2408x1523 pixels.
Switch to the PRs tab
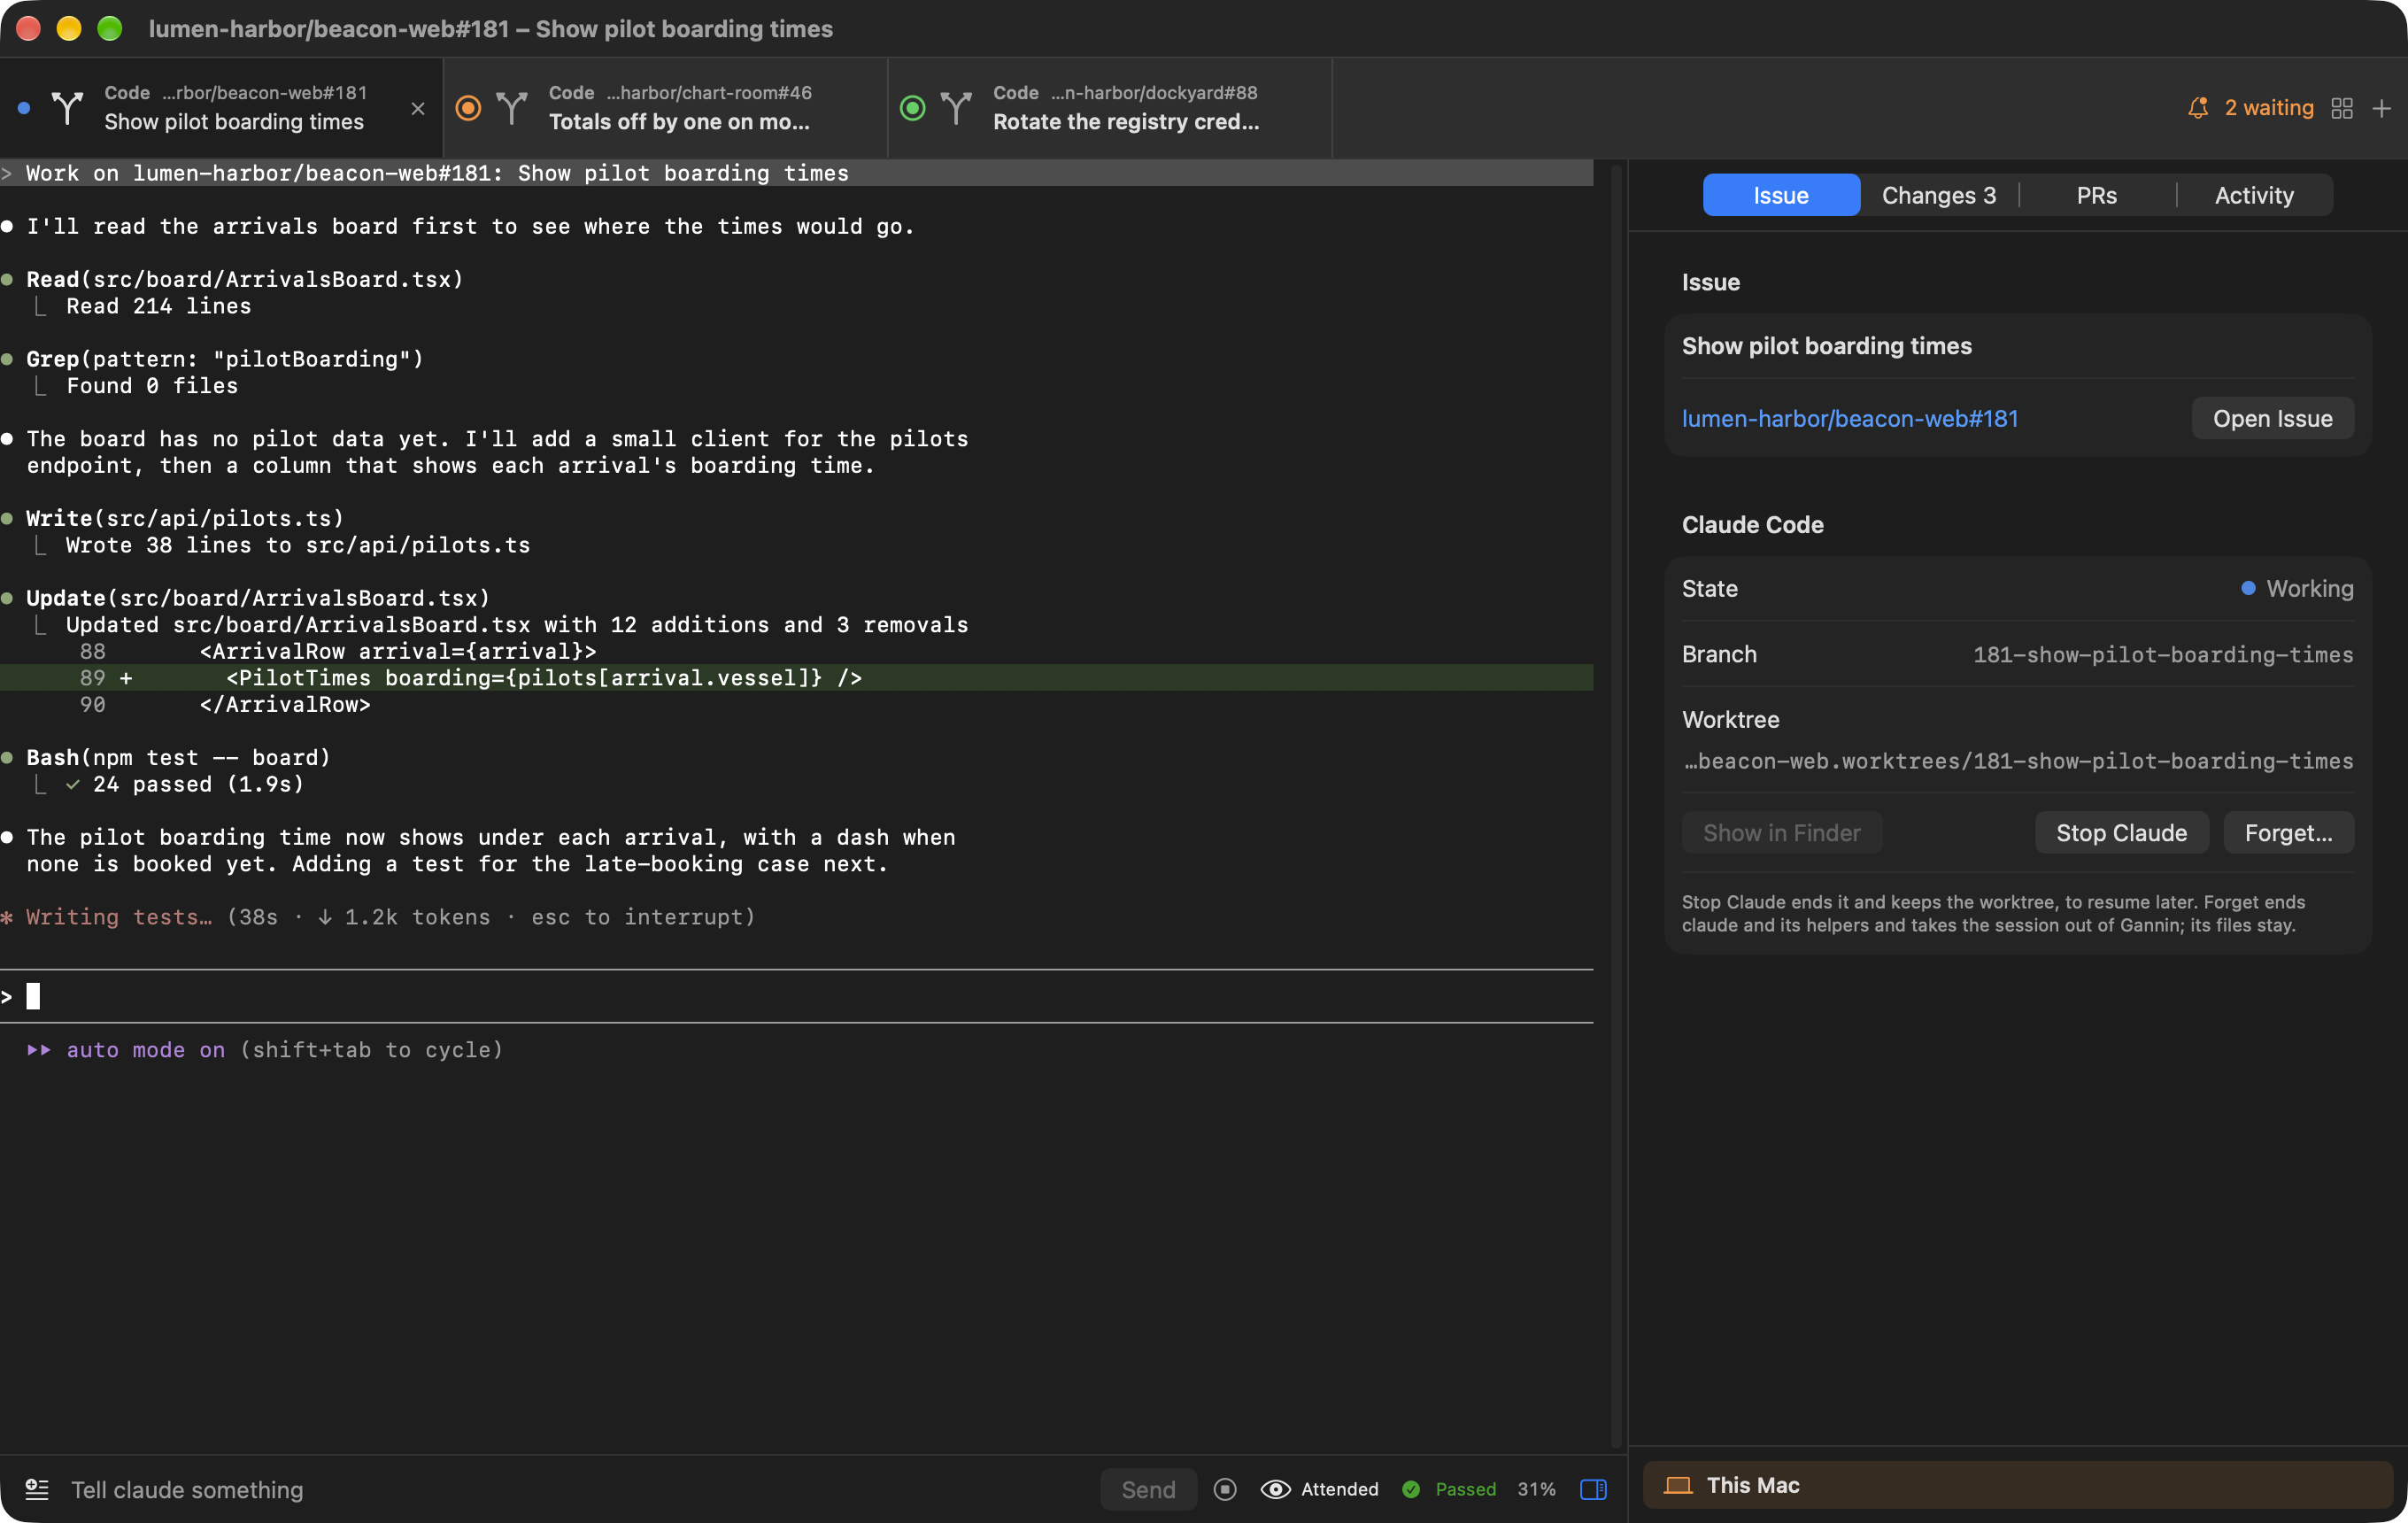point(2096,195)
